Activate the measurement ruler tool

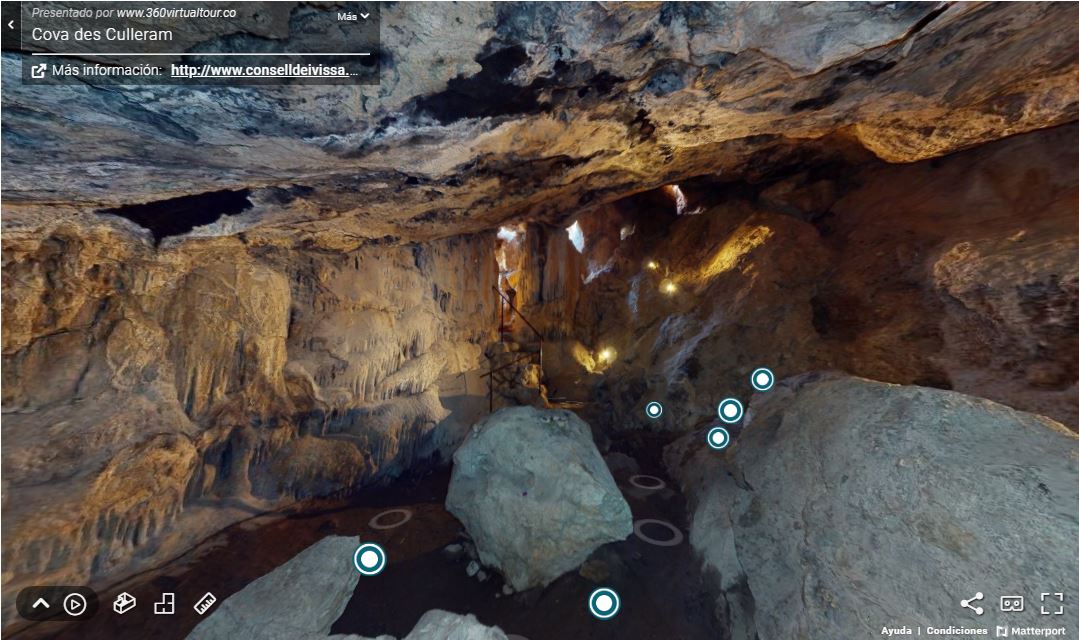205,604
